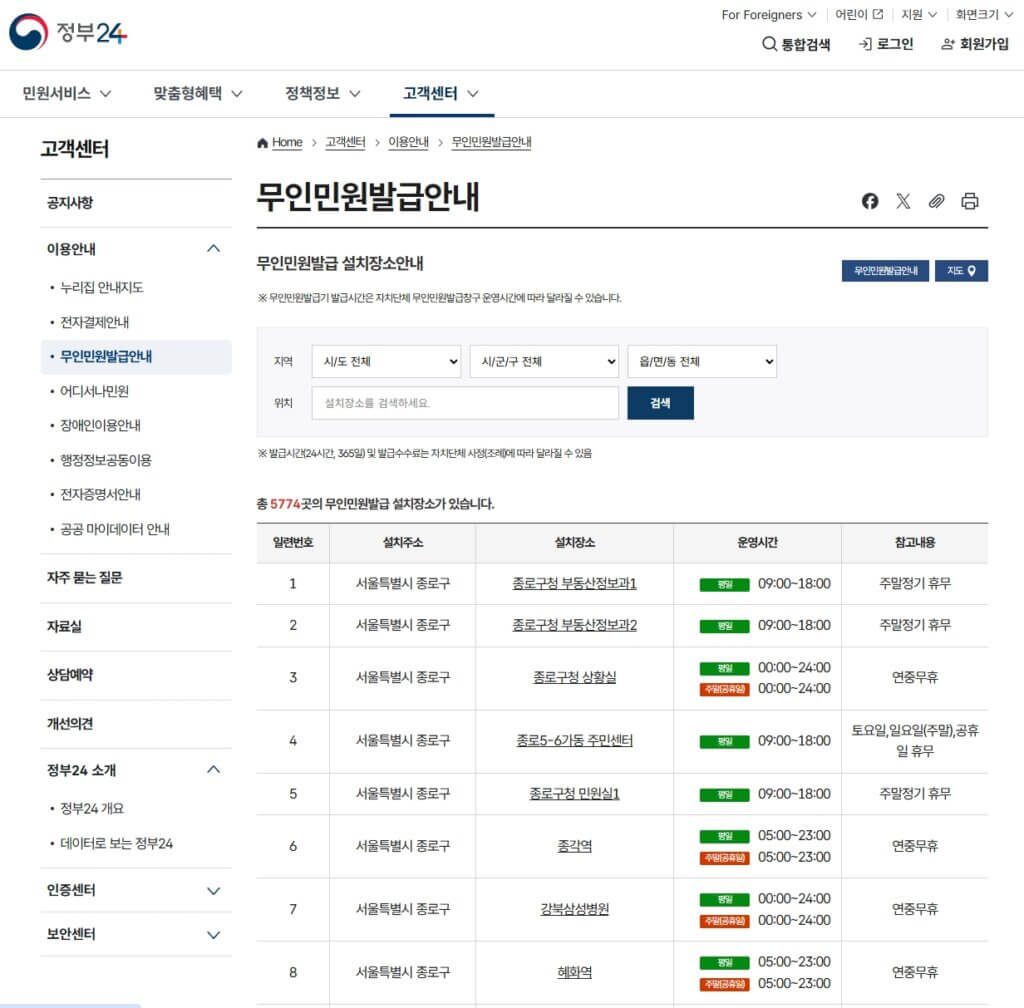Open 장애인이용안내 sidebar item

click(101, 425)
